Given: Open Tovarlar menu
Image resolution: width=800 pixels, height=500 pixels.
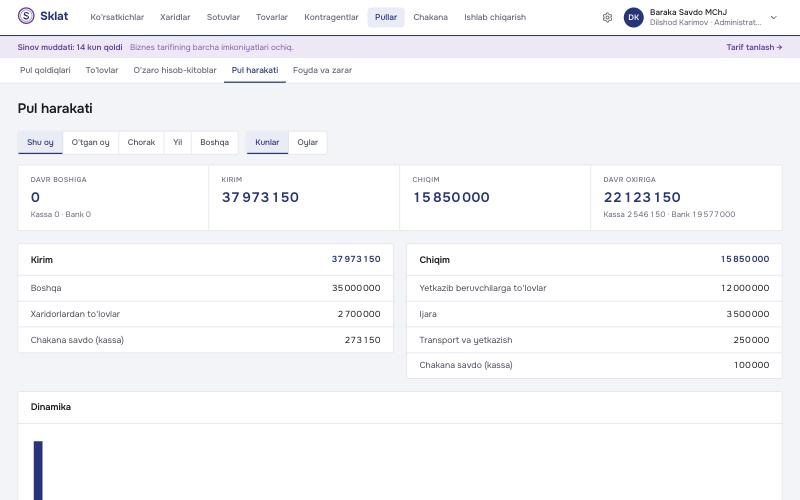Looking at the screenshot, I should click(x=272, y=17).
